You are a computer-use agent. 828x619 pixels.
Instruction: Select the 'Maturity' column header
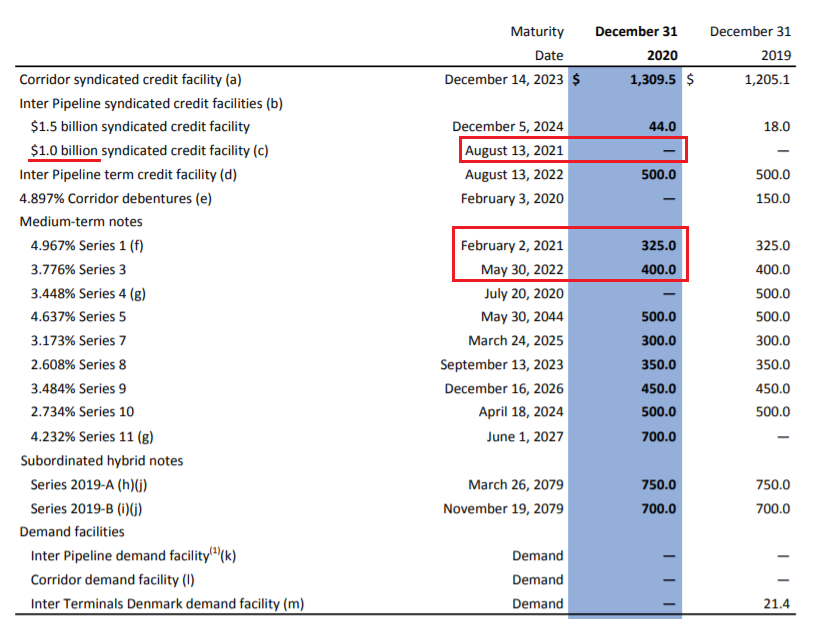click(537, 32)
